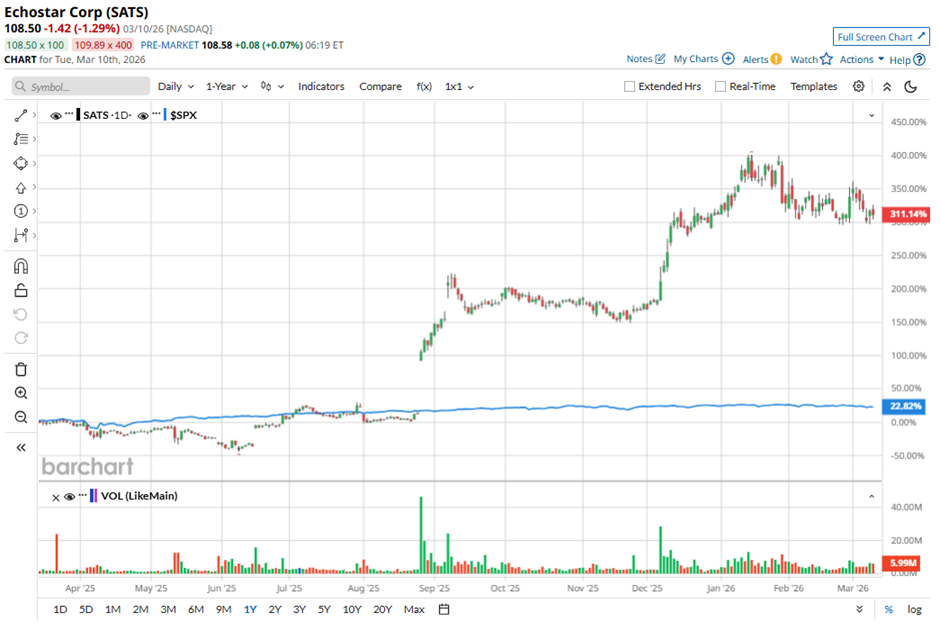Select the trend line drawing tool
Screen dimensions: 940x631
[x=21, y=115]
